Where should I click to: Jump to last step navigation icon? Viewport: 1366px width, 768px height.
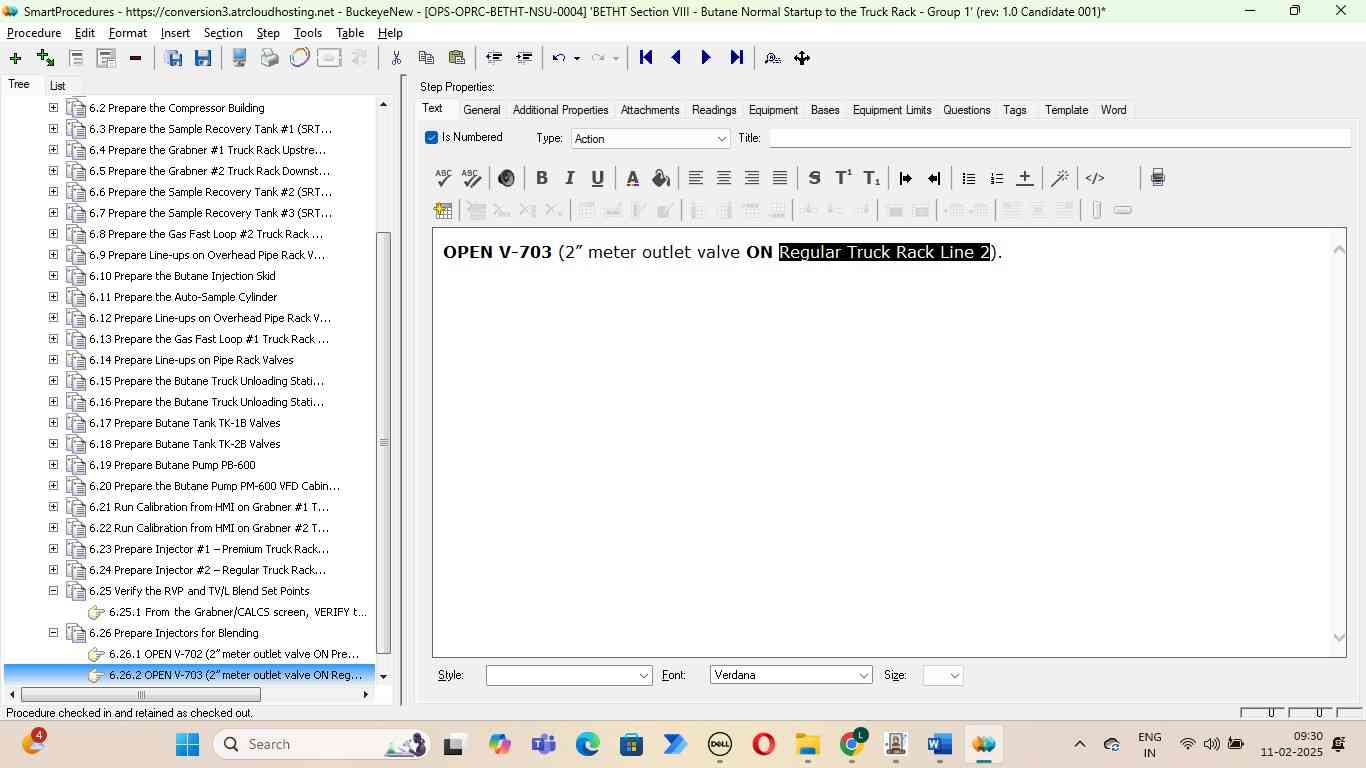737,58
